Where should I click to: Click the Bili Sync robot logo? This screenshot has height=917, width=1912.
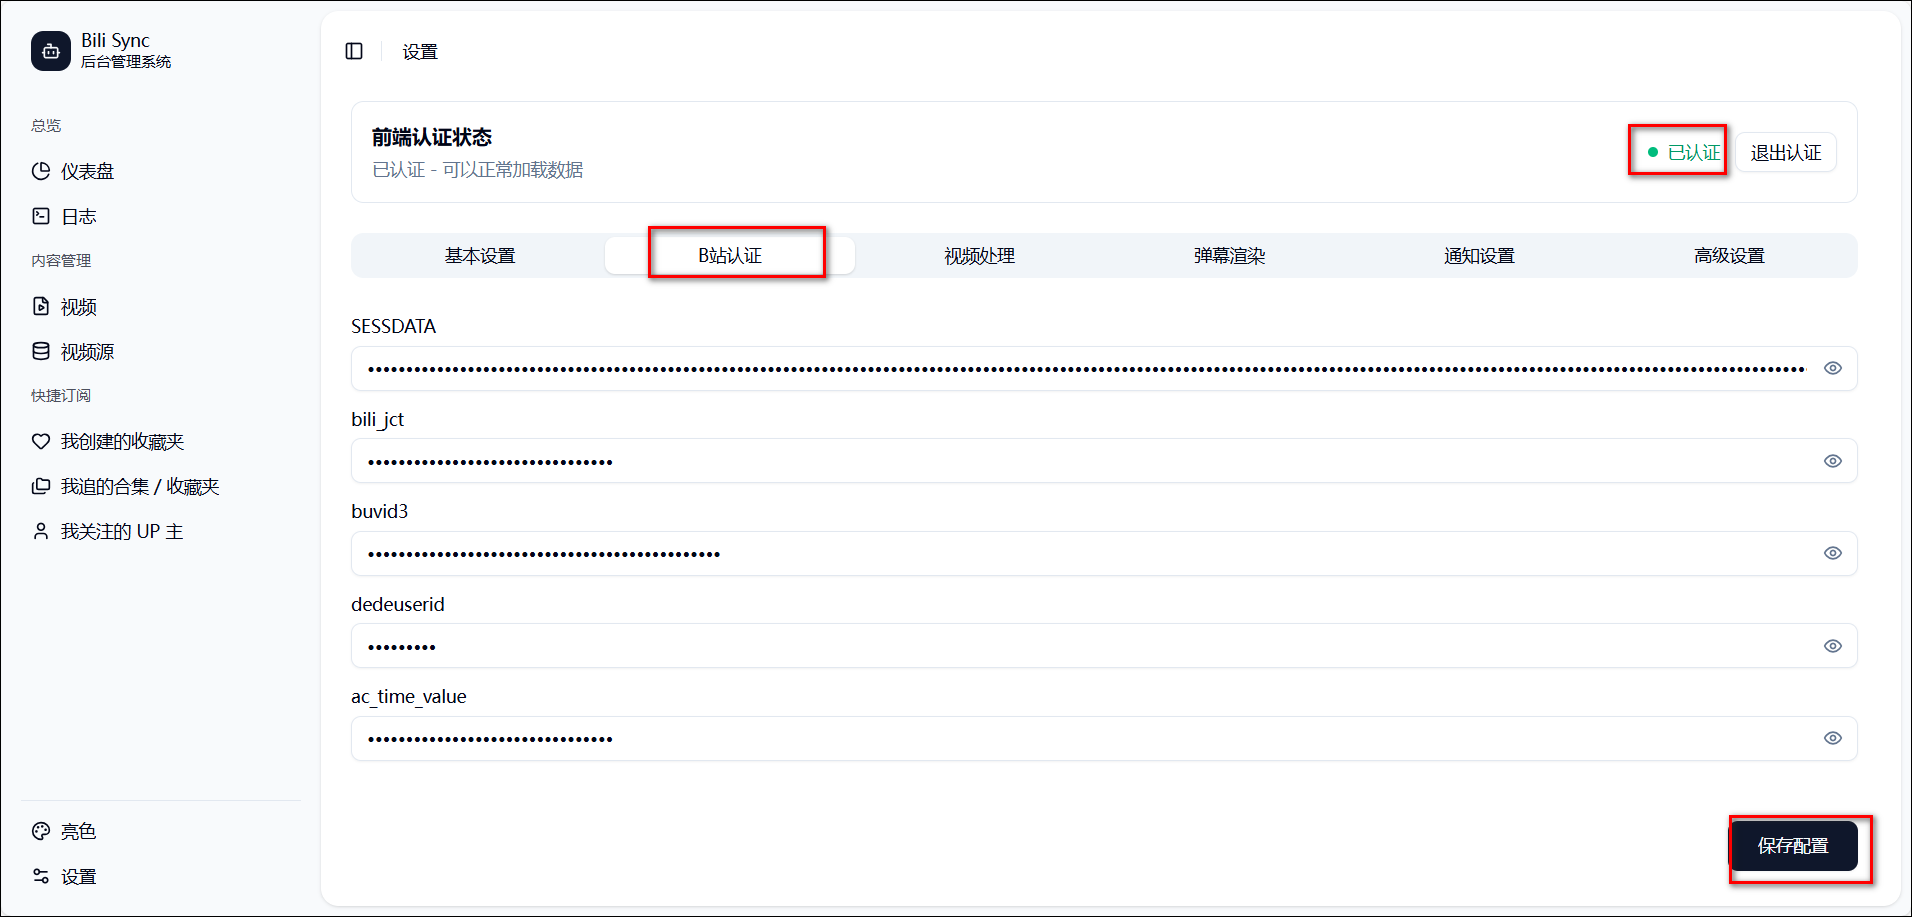click(51, 51)
